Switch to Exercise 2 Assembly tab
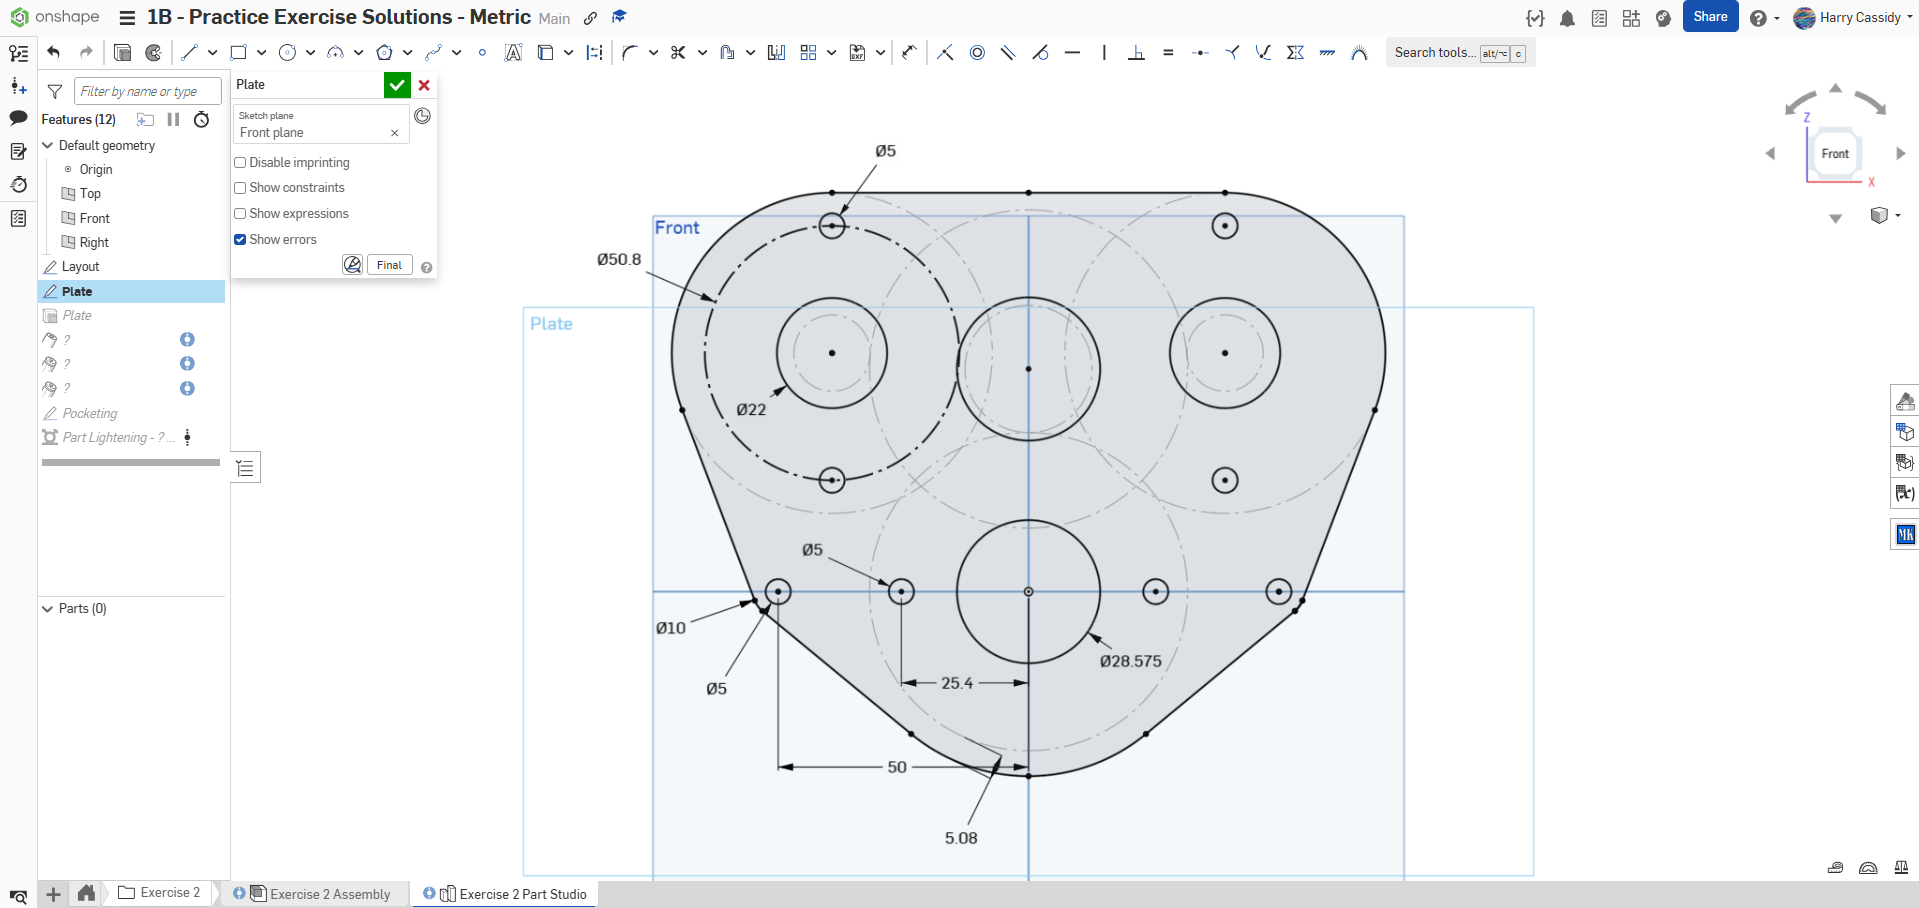 click(x=329, y=894)
